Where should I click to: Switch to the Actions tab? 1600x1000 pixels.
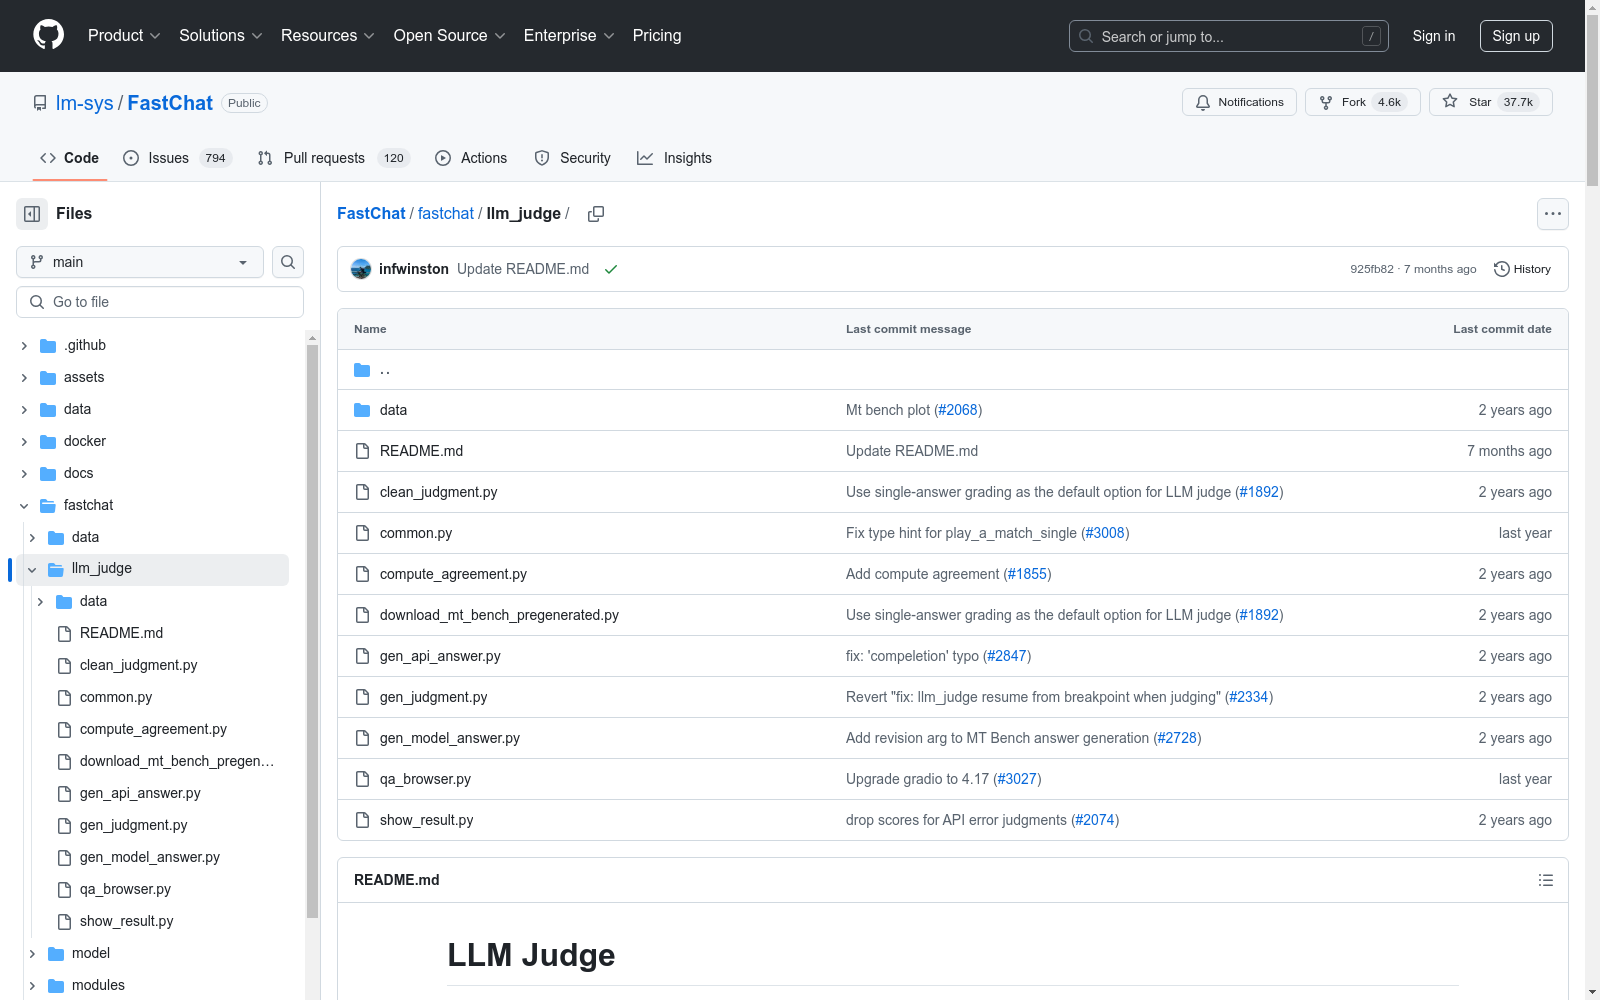pyautogui.click(x=471, y=158)
